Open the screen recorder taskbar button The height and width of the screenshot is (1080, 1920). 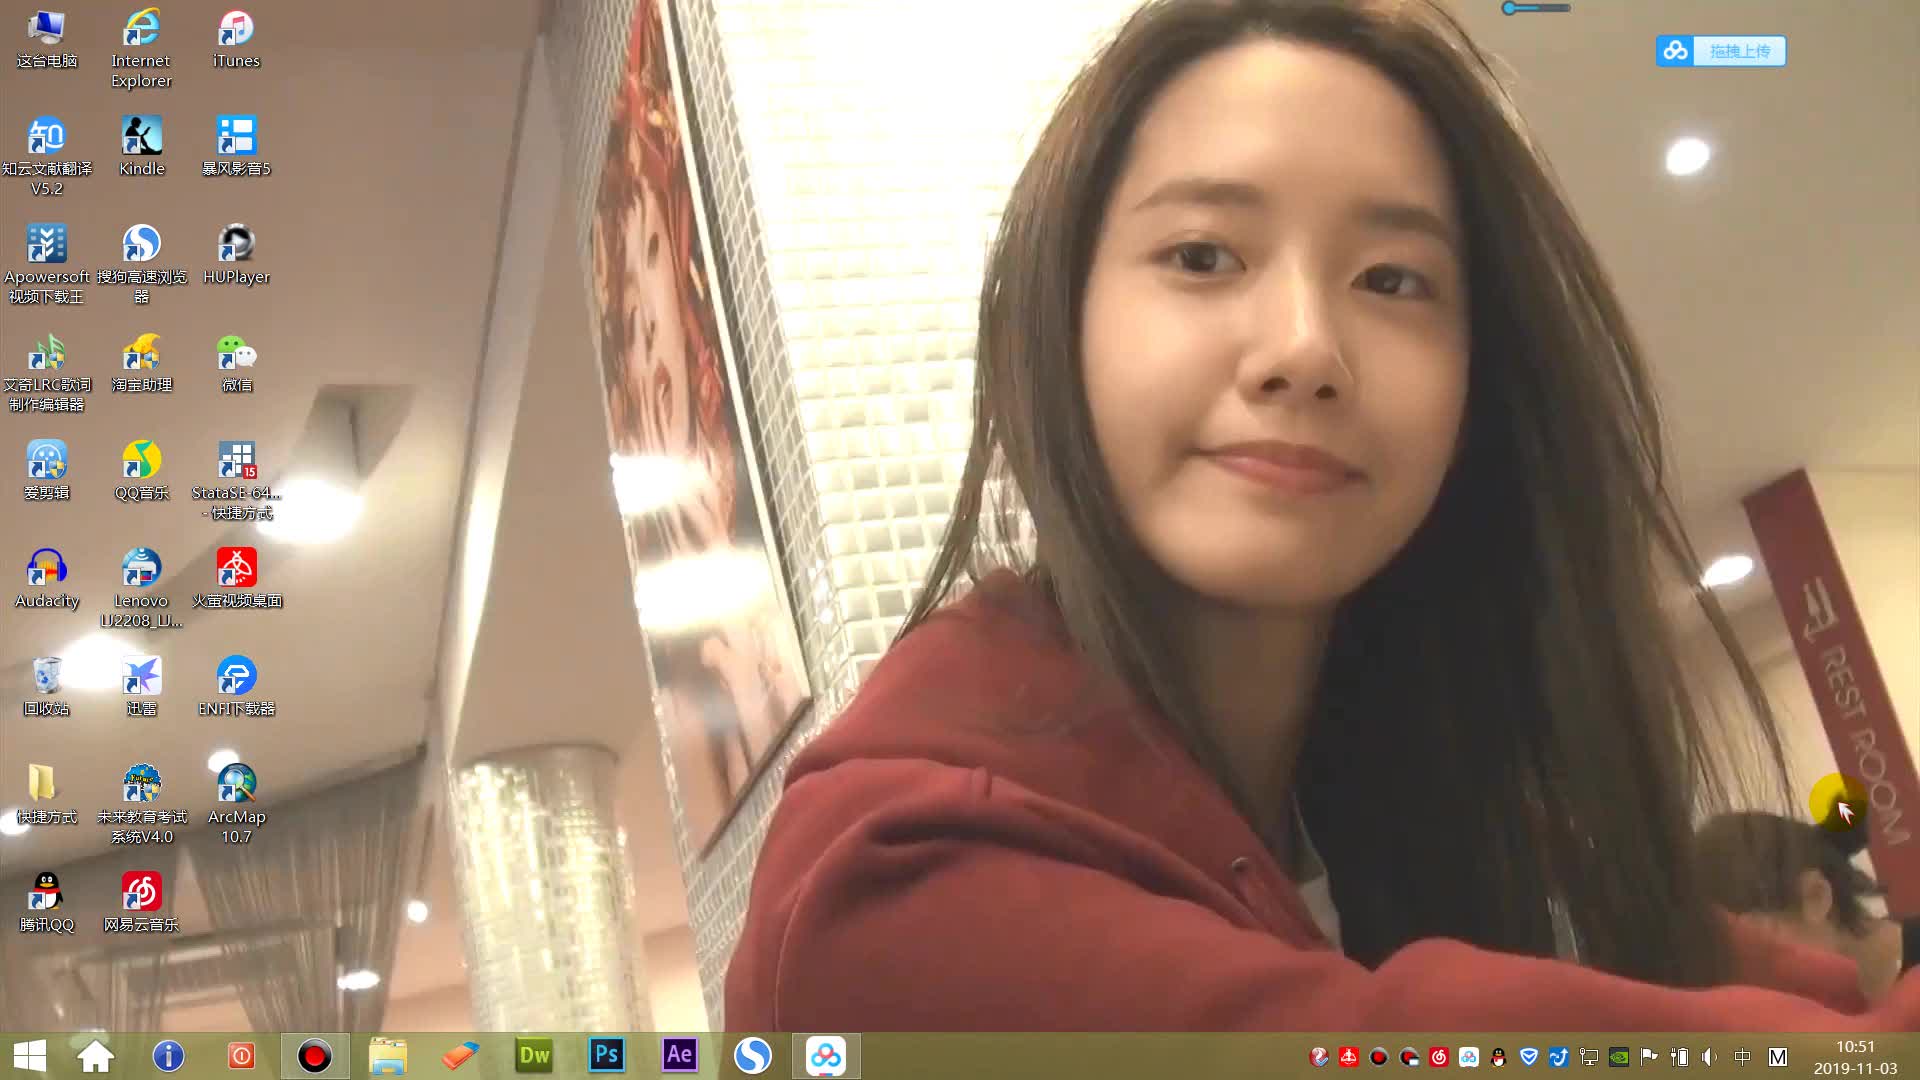point(315,1056)
